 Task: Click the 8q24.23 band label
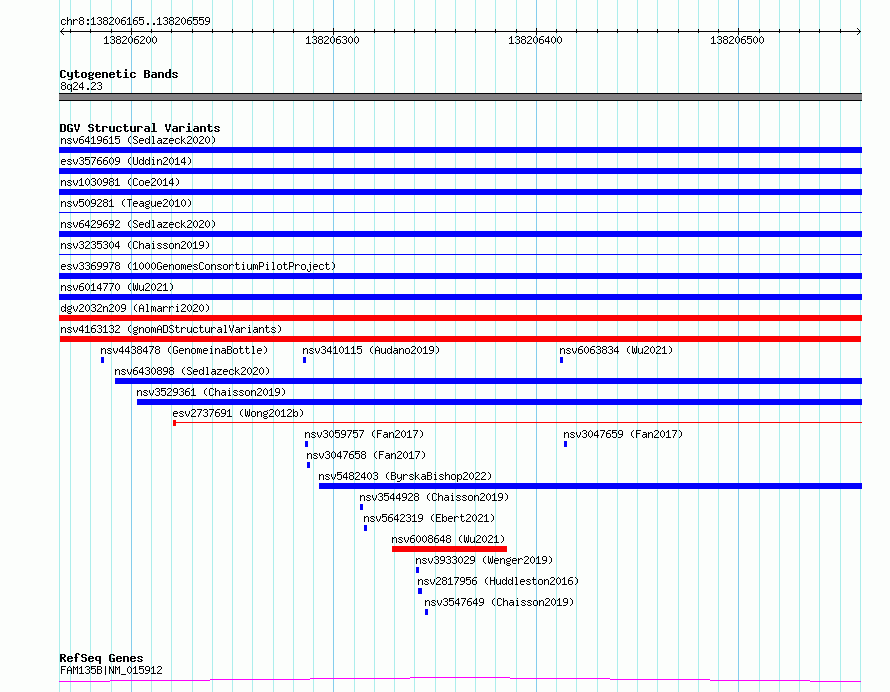coord(81,86)
